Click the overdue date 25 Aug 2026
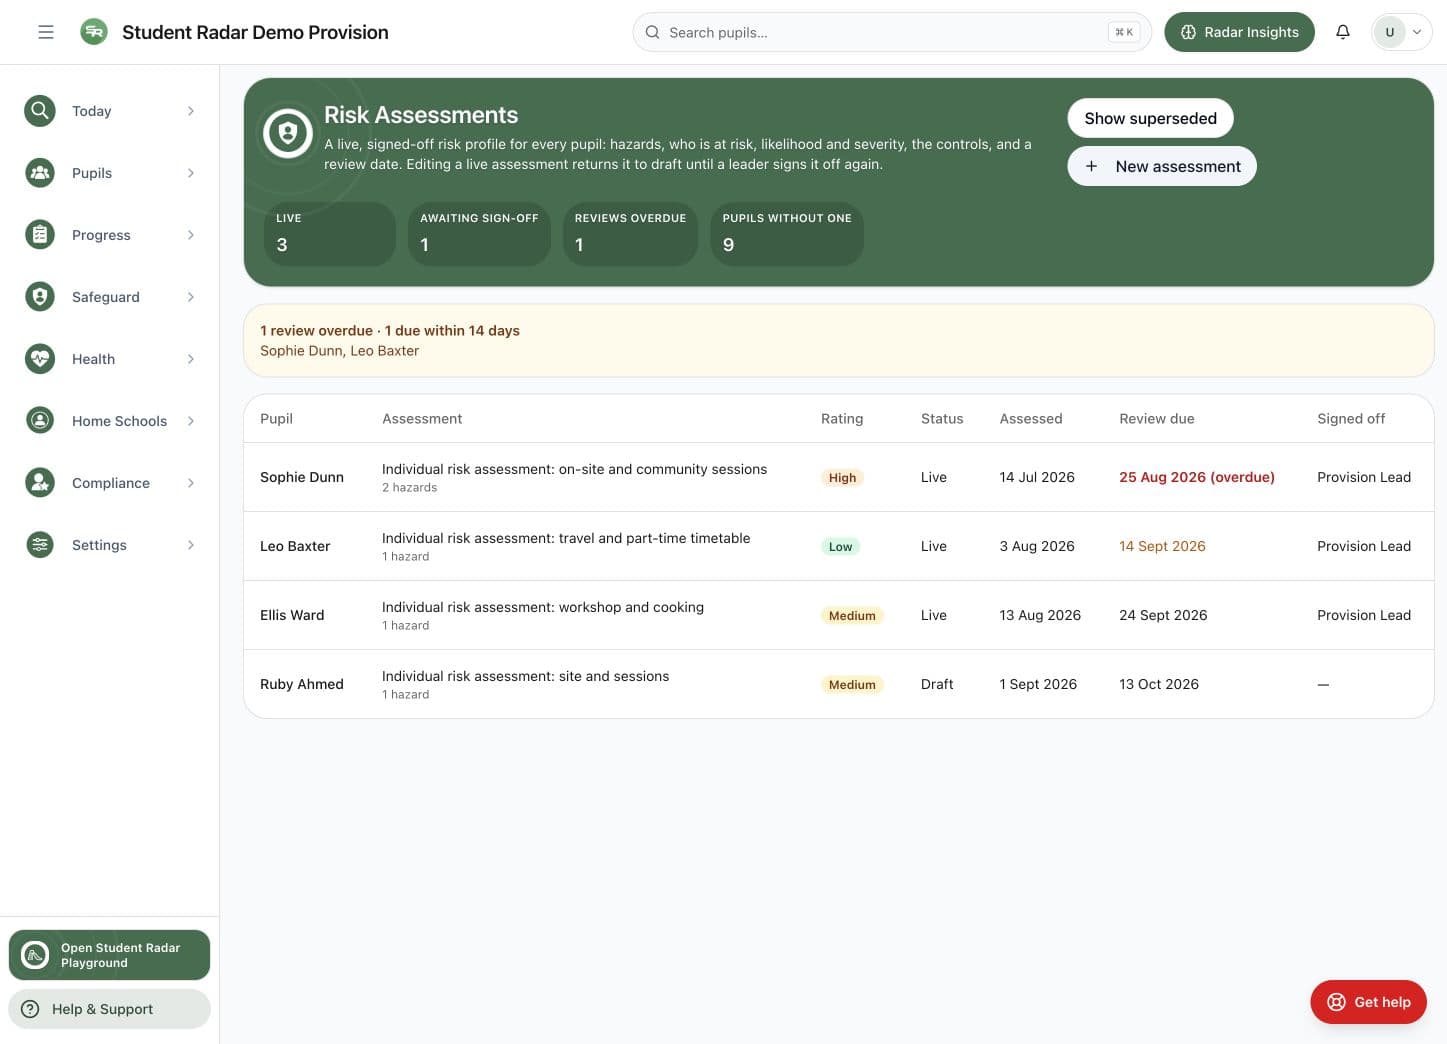1447x1044 pixels. pyautogui.click(x=1197, y=477)
